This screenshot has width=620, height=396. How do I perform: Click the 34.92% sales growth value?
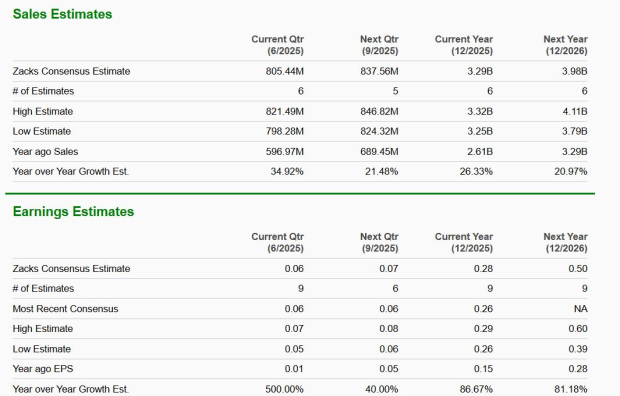pos(287,172)
